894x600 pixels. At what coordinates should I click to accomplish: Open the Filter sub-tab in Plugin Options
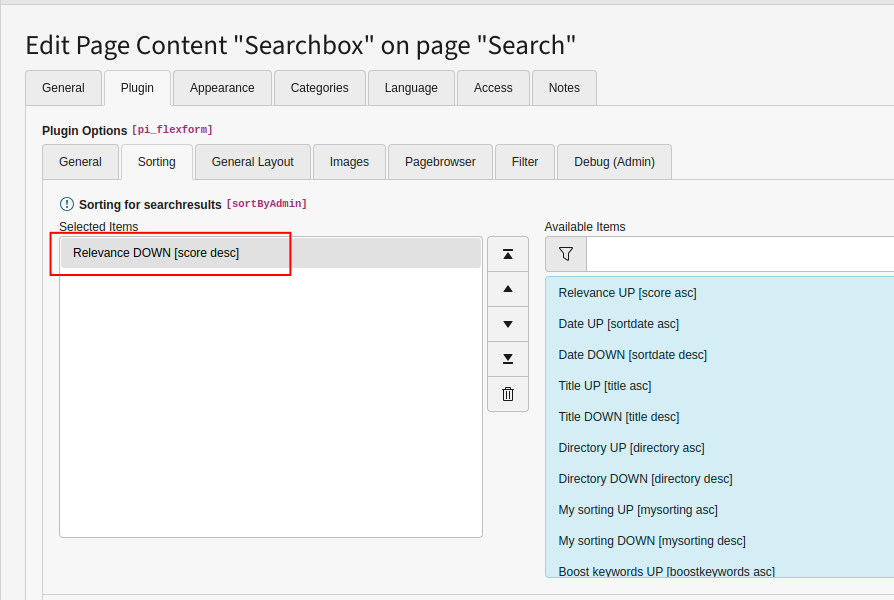coord(524,161)
